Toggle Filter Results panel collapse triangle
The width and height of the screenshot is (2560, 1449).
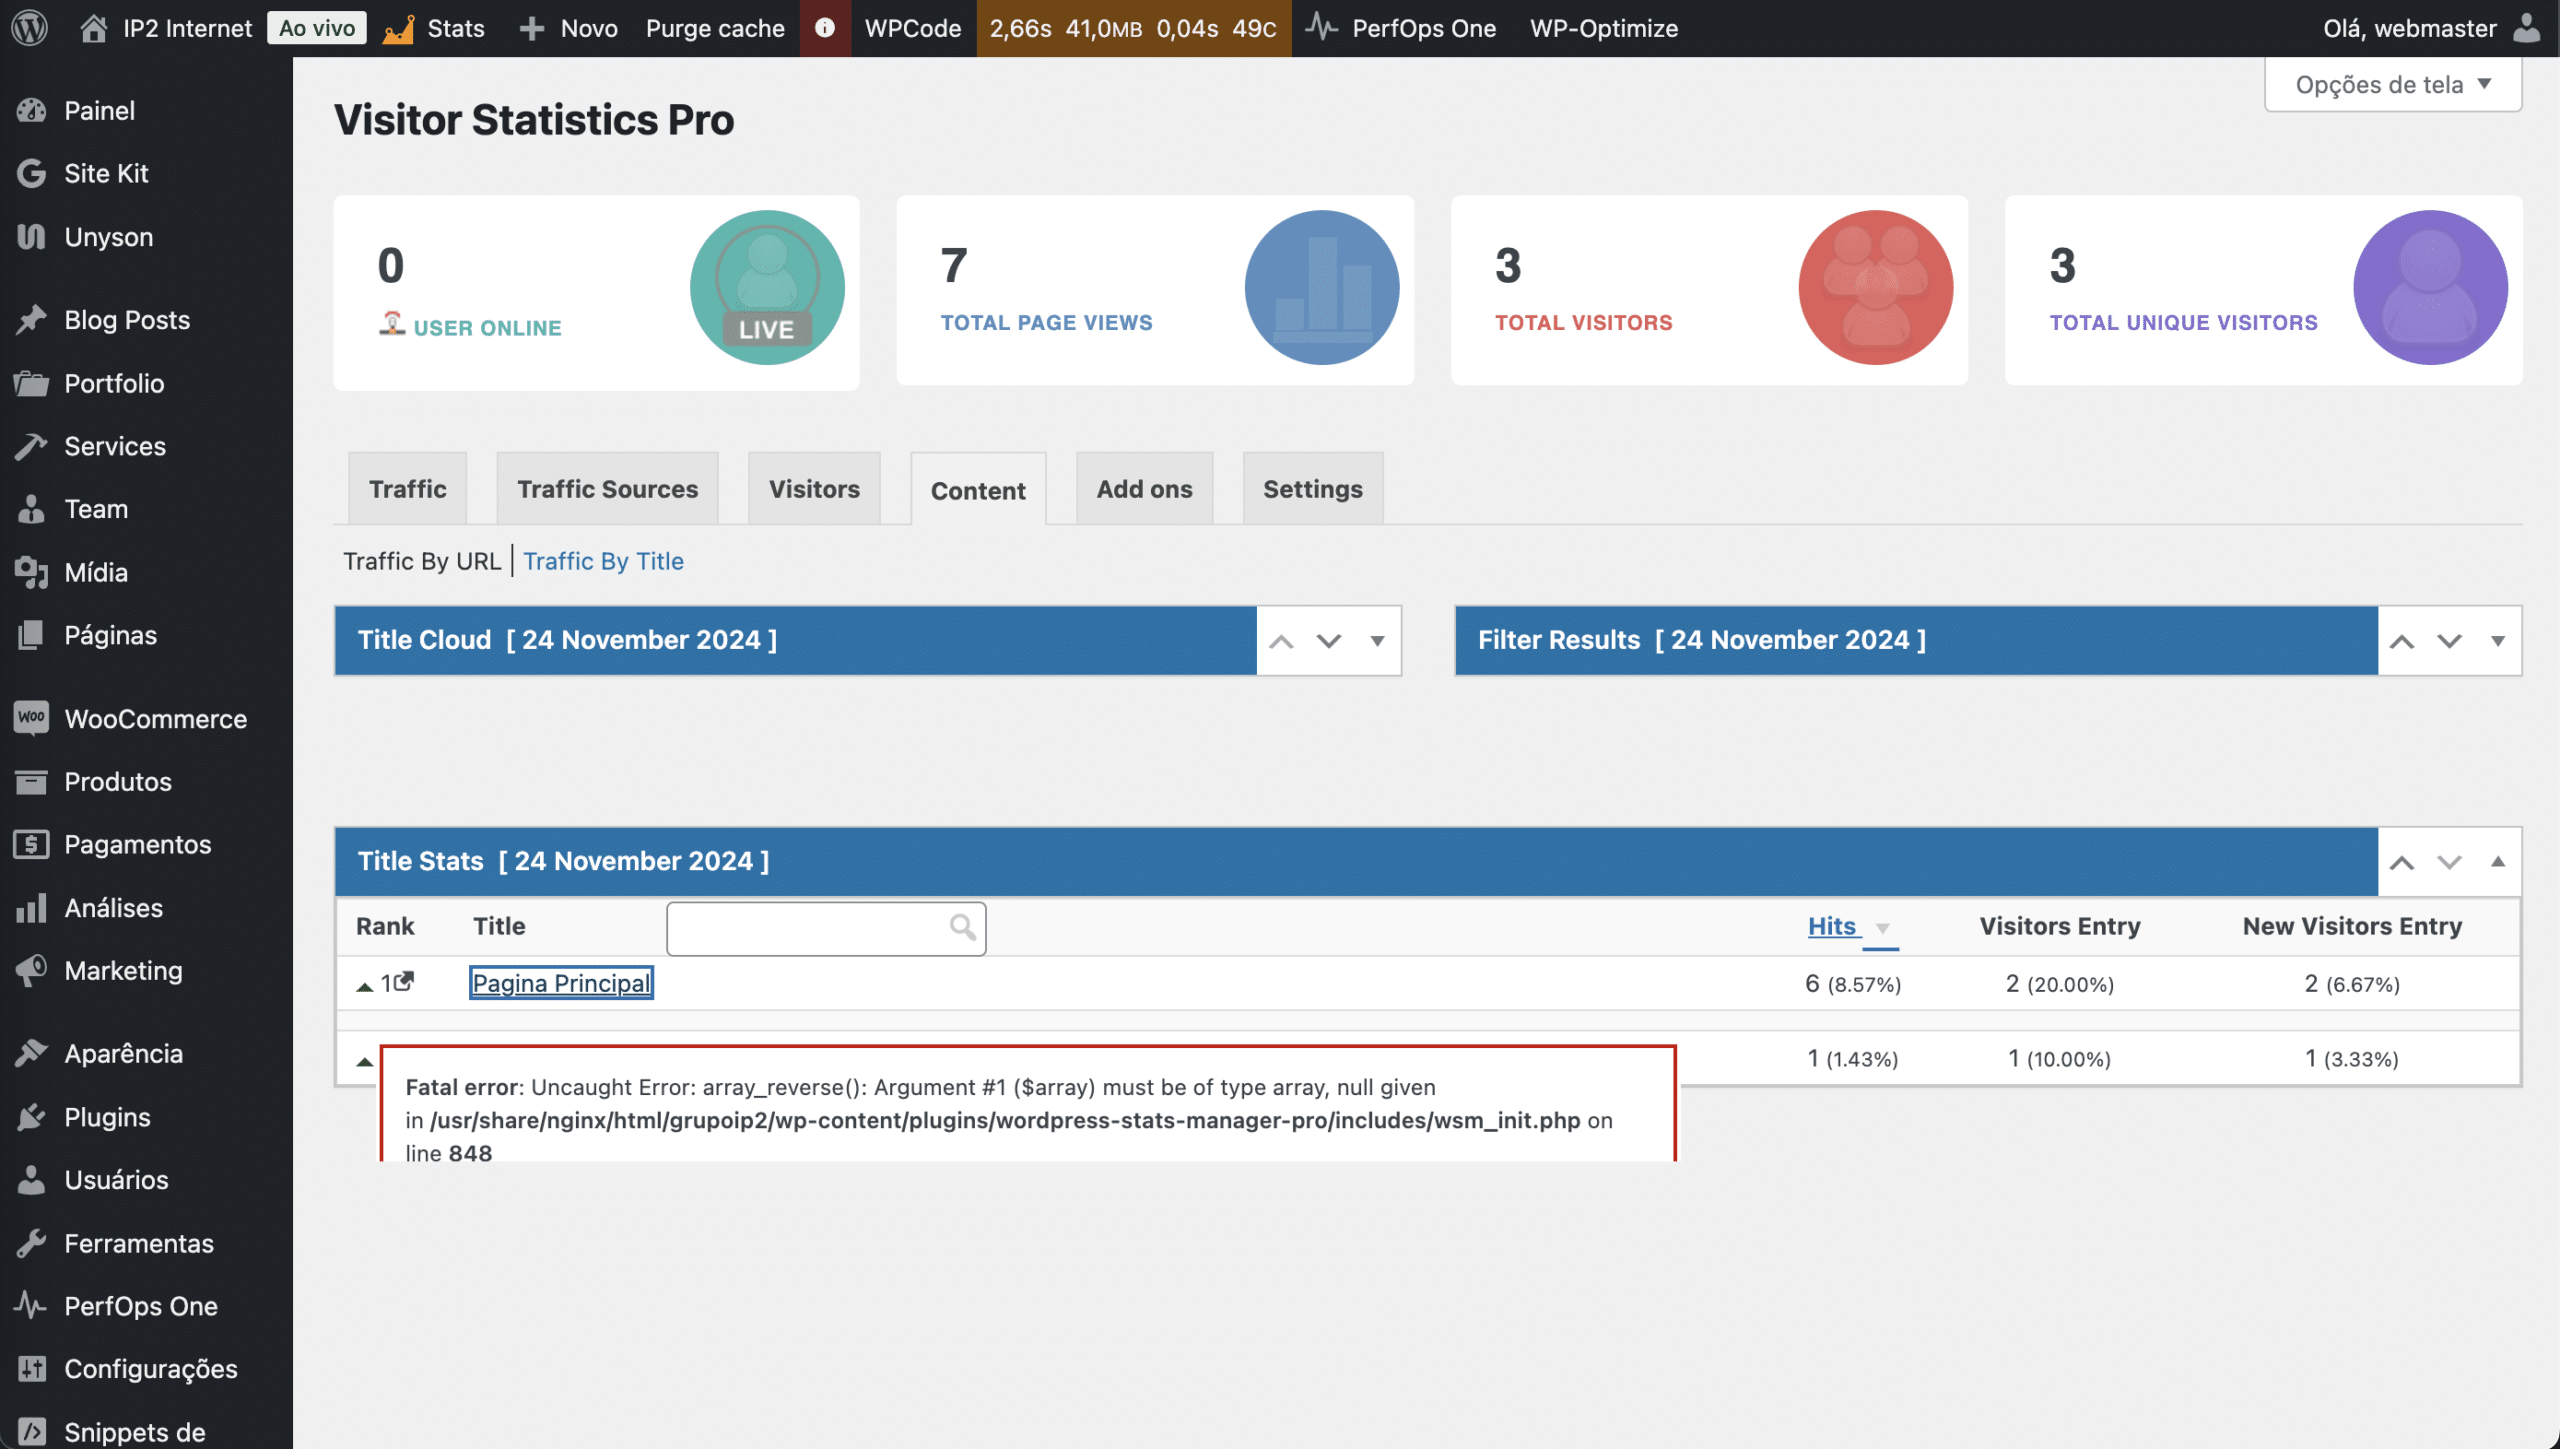[x=2498, y=641]
